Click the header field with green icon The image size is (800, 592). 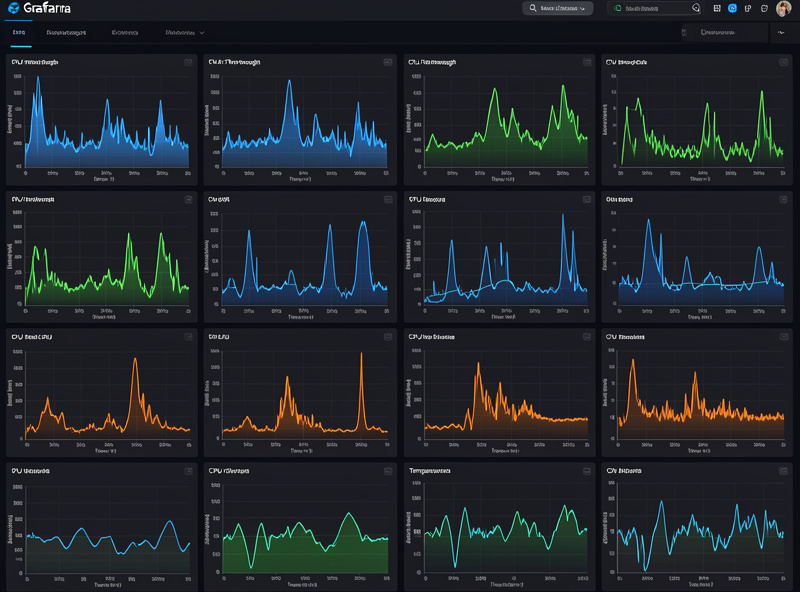(x=655, y=8)
